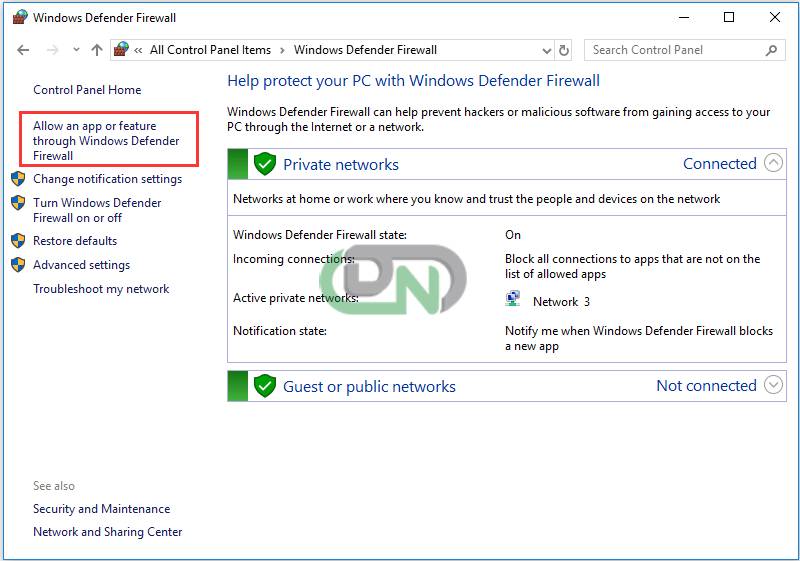Click the Private networks heading

tap(341, 164)
